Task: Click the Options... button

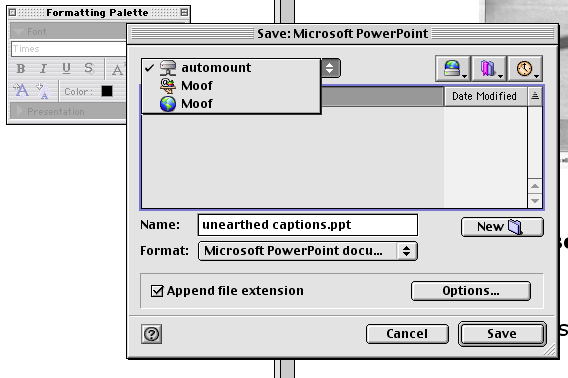Action: (471, 291)
